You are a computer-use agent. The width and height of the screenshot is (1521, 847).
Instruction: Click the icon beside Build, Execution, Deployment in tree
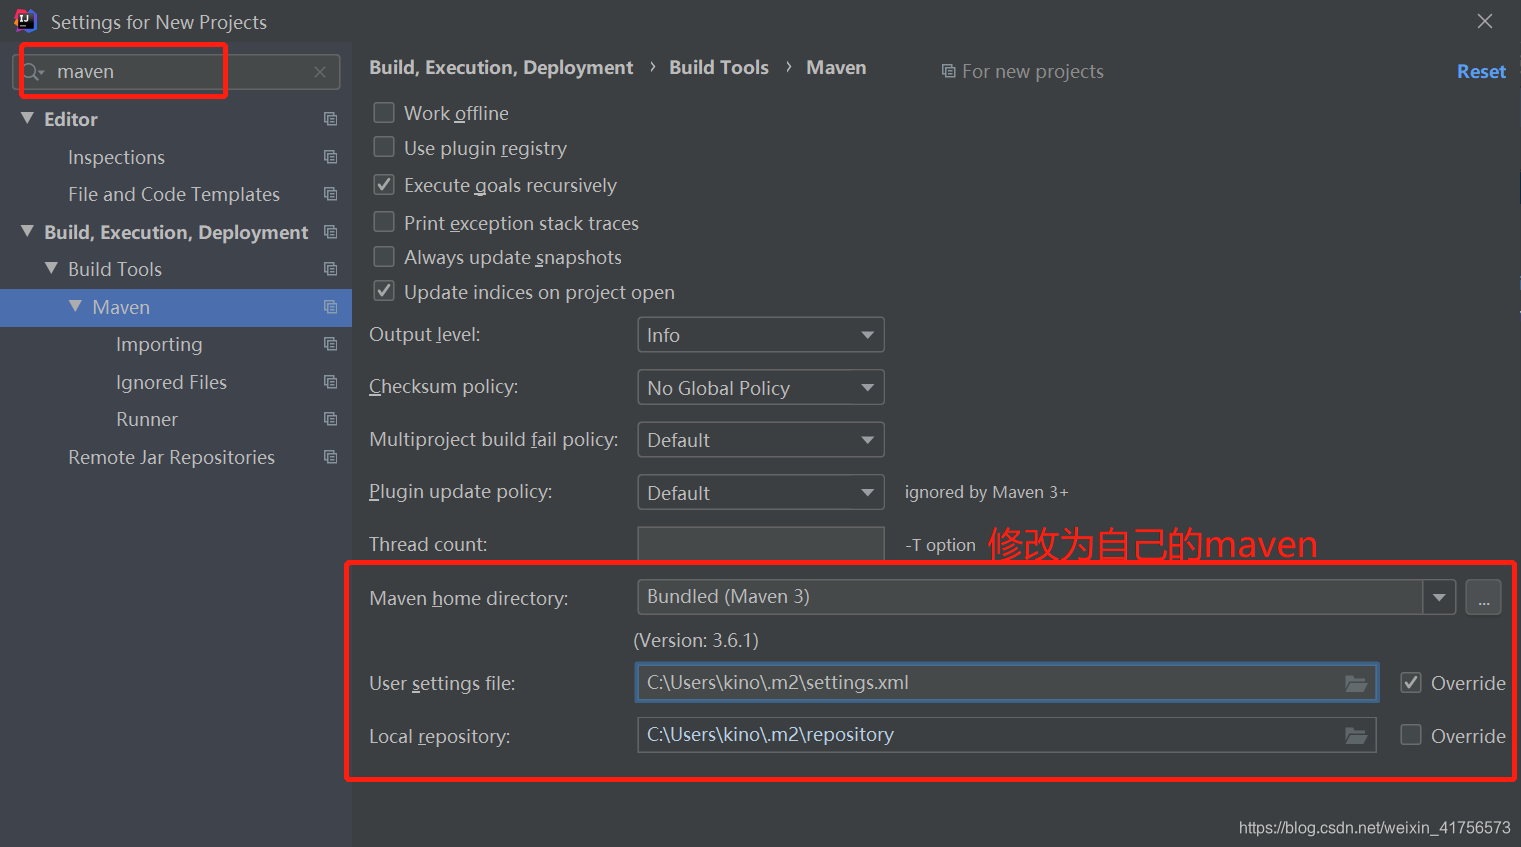click(330, 232)
